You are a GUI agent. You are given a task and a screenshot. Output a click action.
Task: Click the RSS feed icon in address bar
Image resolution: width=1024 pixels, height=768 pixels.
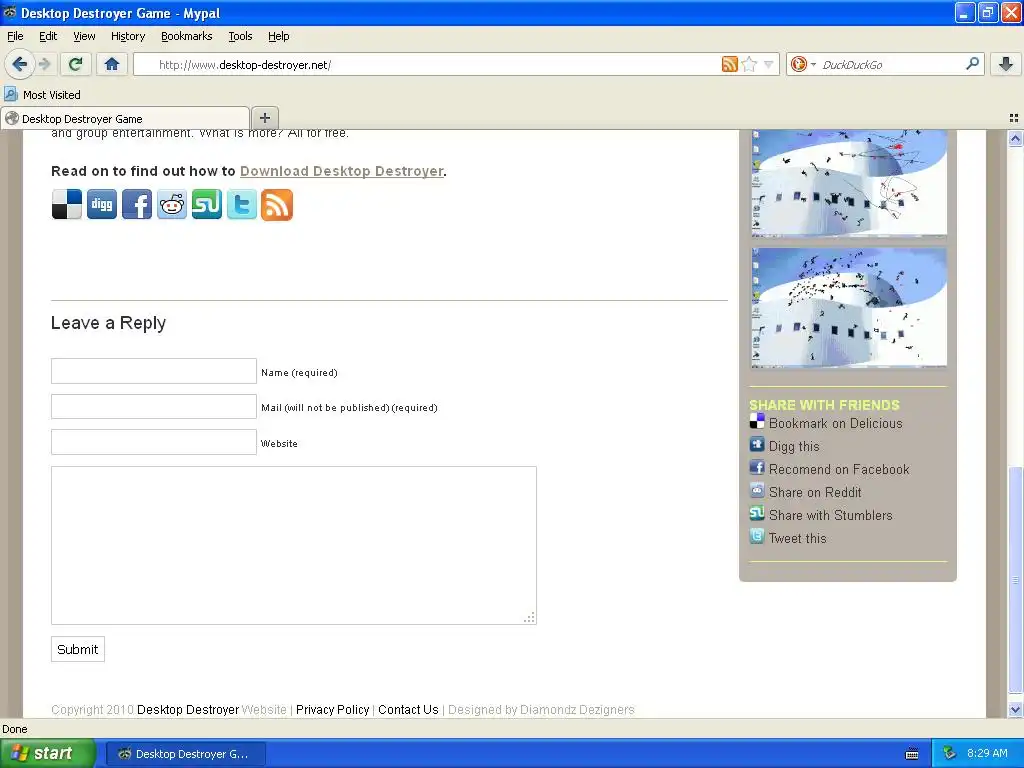tap(729, 64)
